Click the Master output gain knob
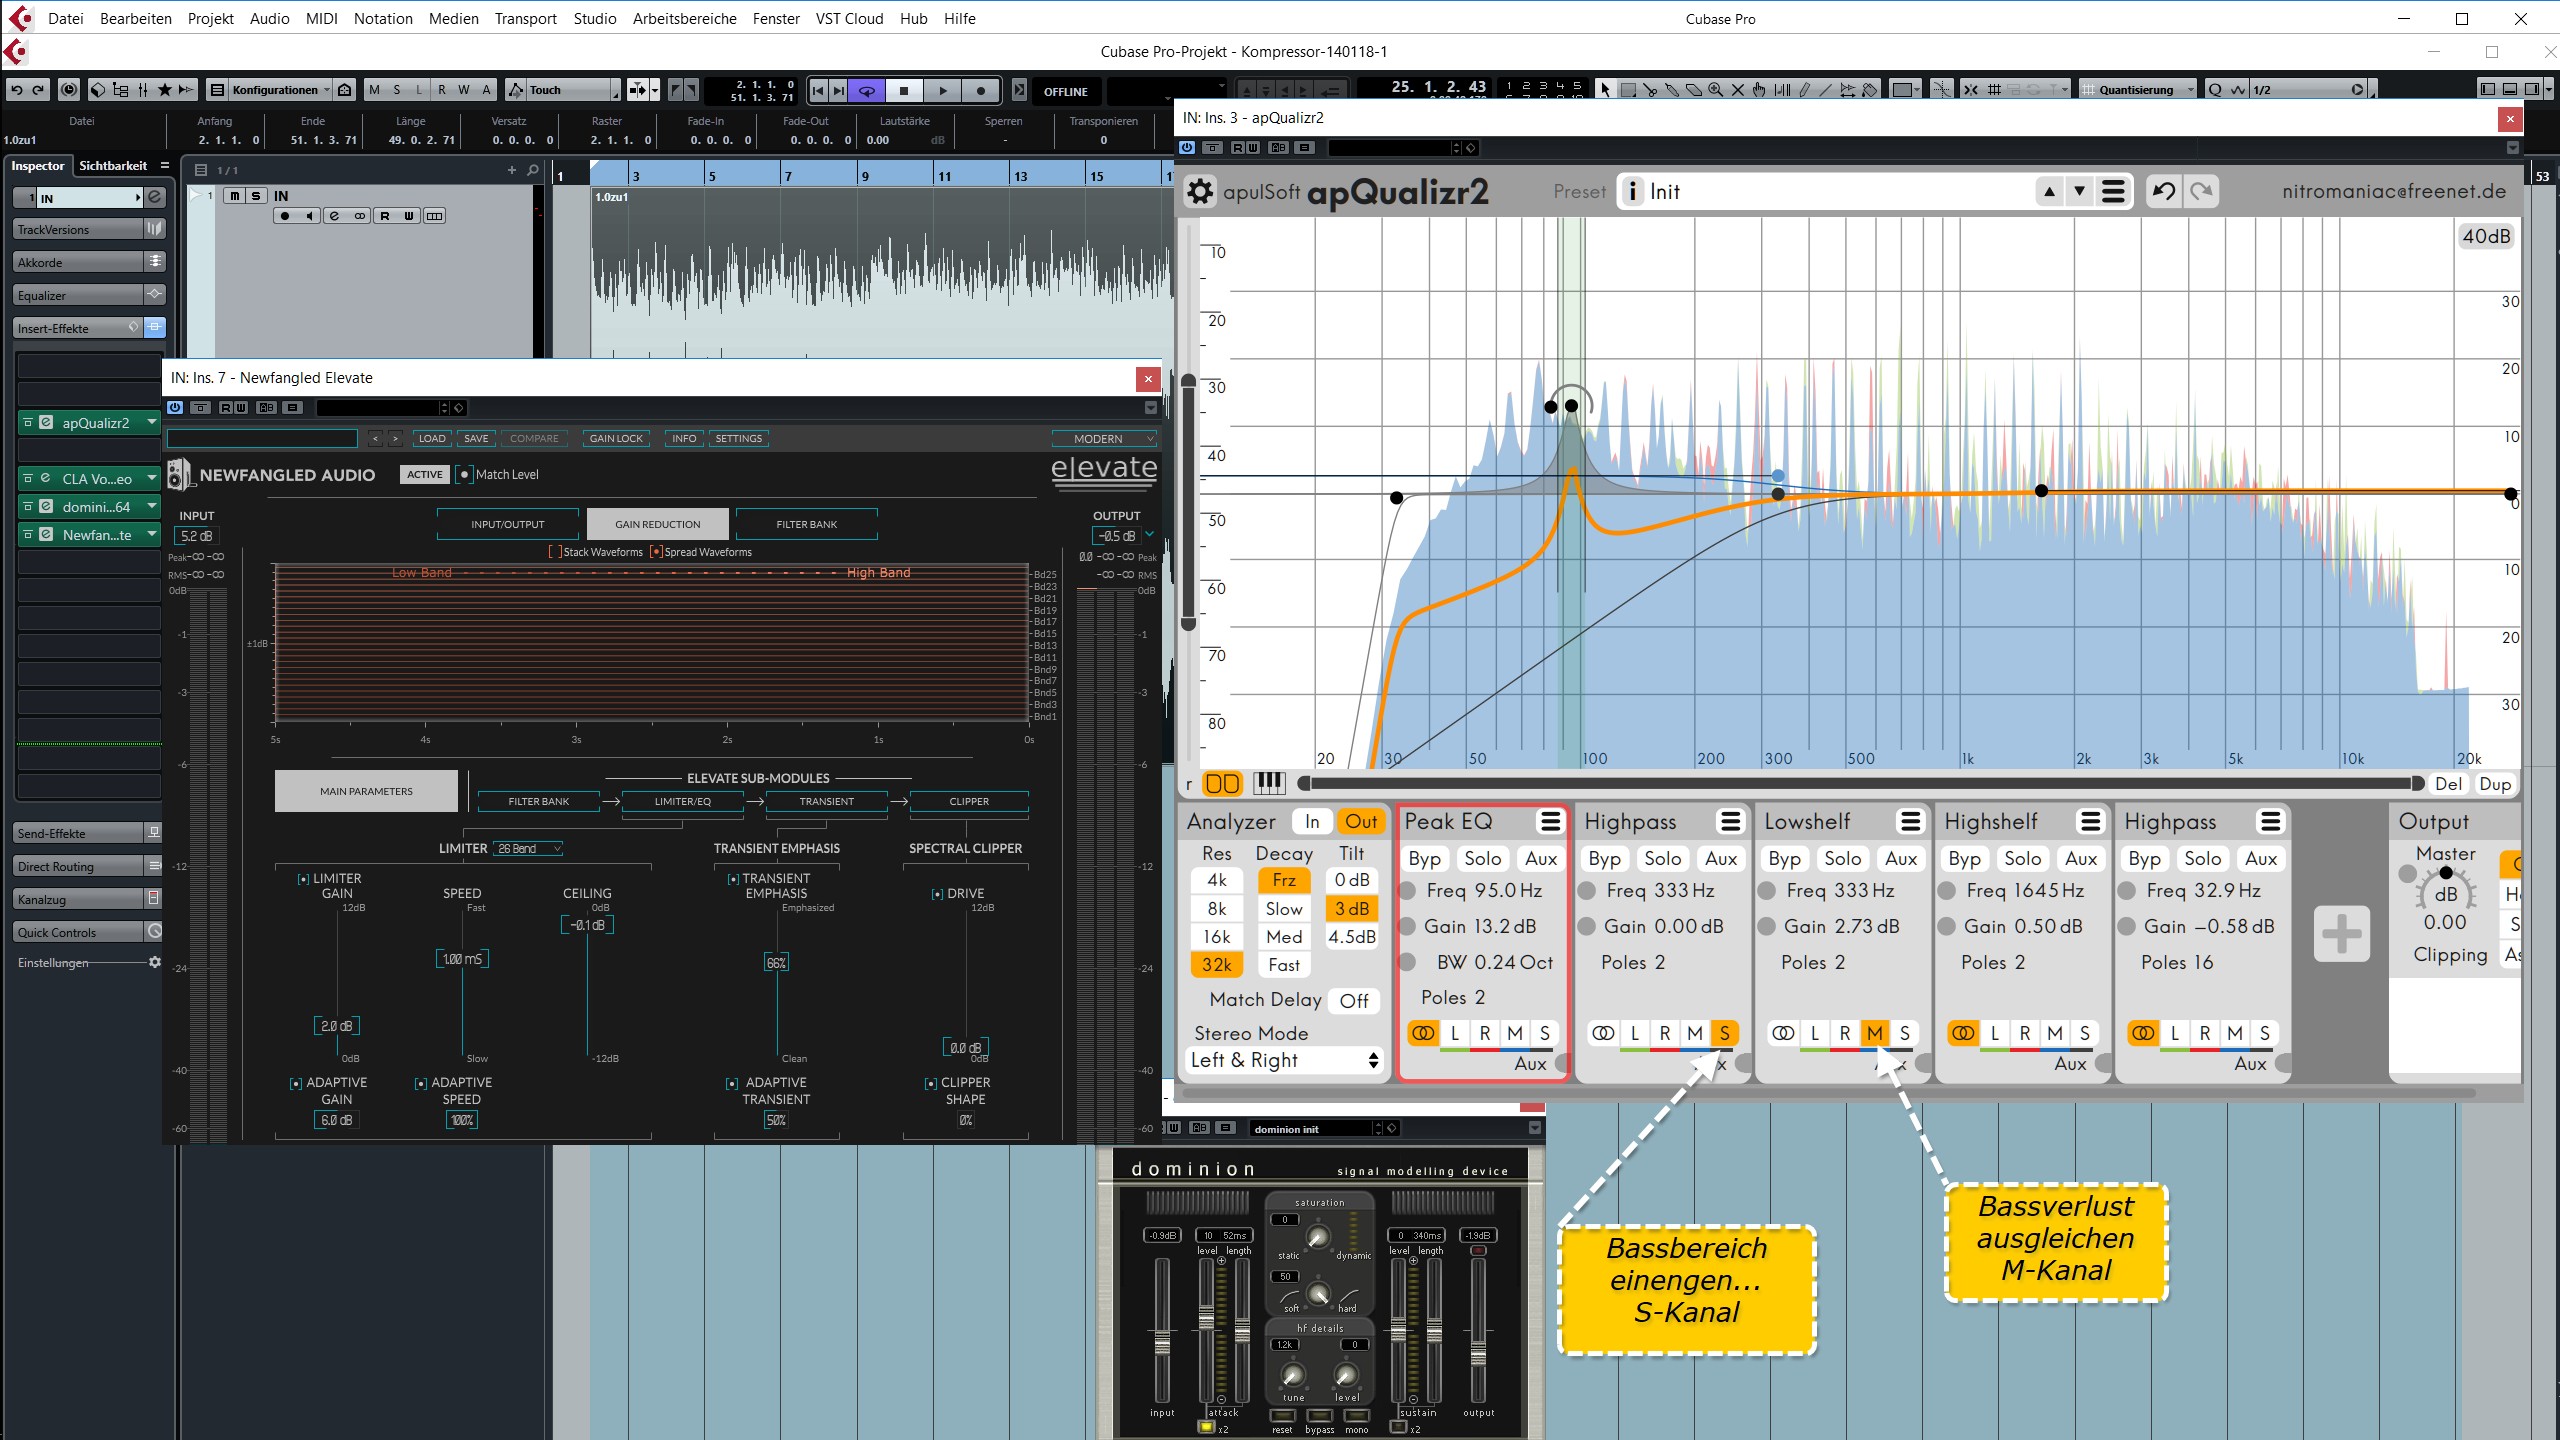 coord(2445,893)
